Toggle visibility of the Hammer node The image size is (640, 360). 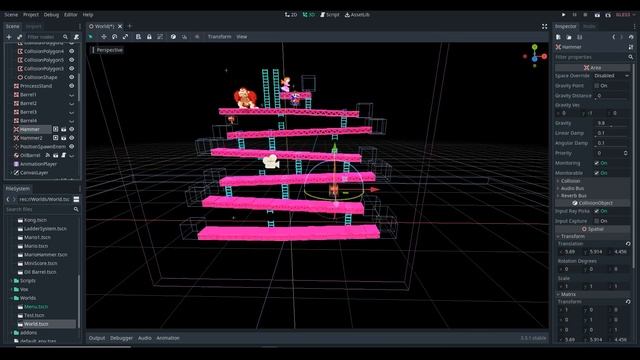(72, 129)
